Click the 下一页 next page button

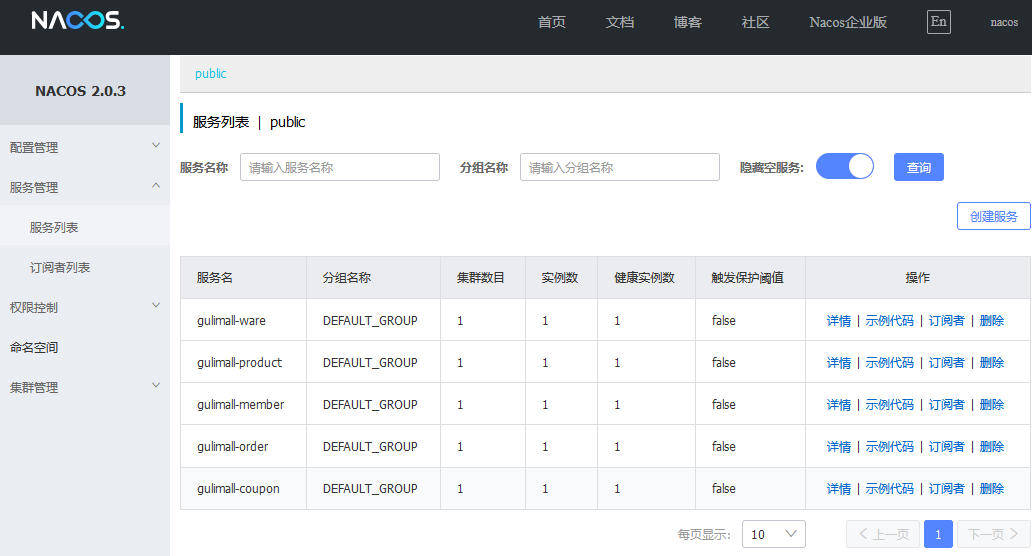tap(993, 534)
